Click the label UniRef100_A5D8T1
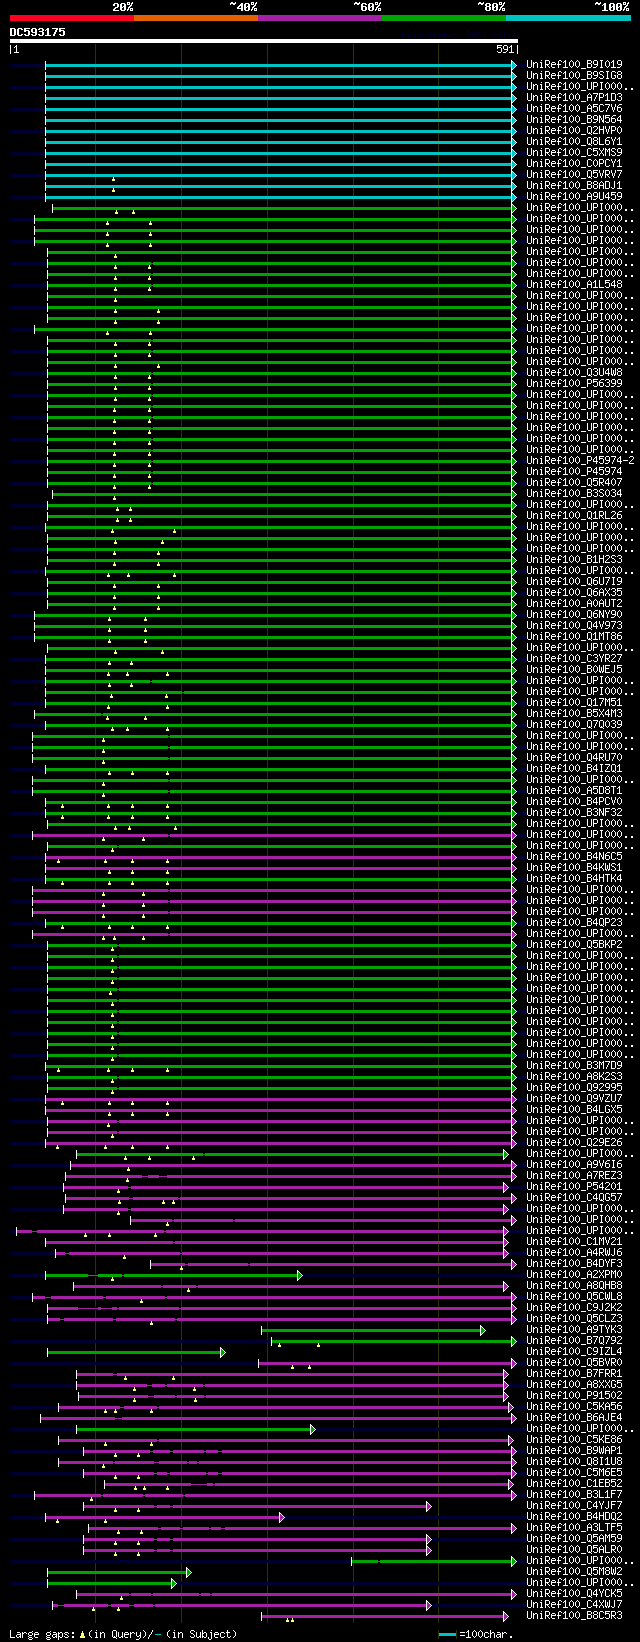This screenshot has width=640, height=1642. pyautogui.click(x=574, y=790)
